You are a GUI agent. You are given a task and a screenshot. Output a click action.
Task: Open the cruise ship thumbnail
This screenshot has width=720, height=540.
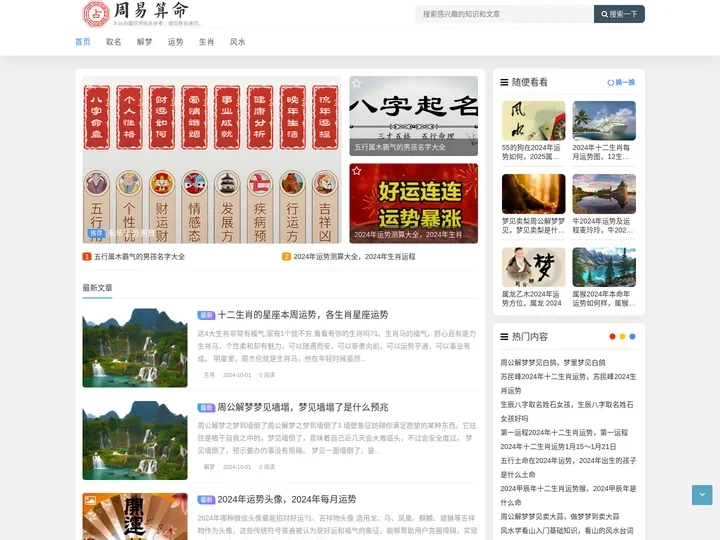604,121
